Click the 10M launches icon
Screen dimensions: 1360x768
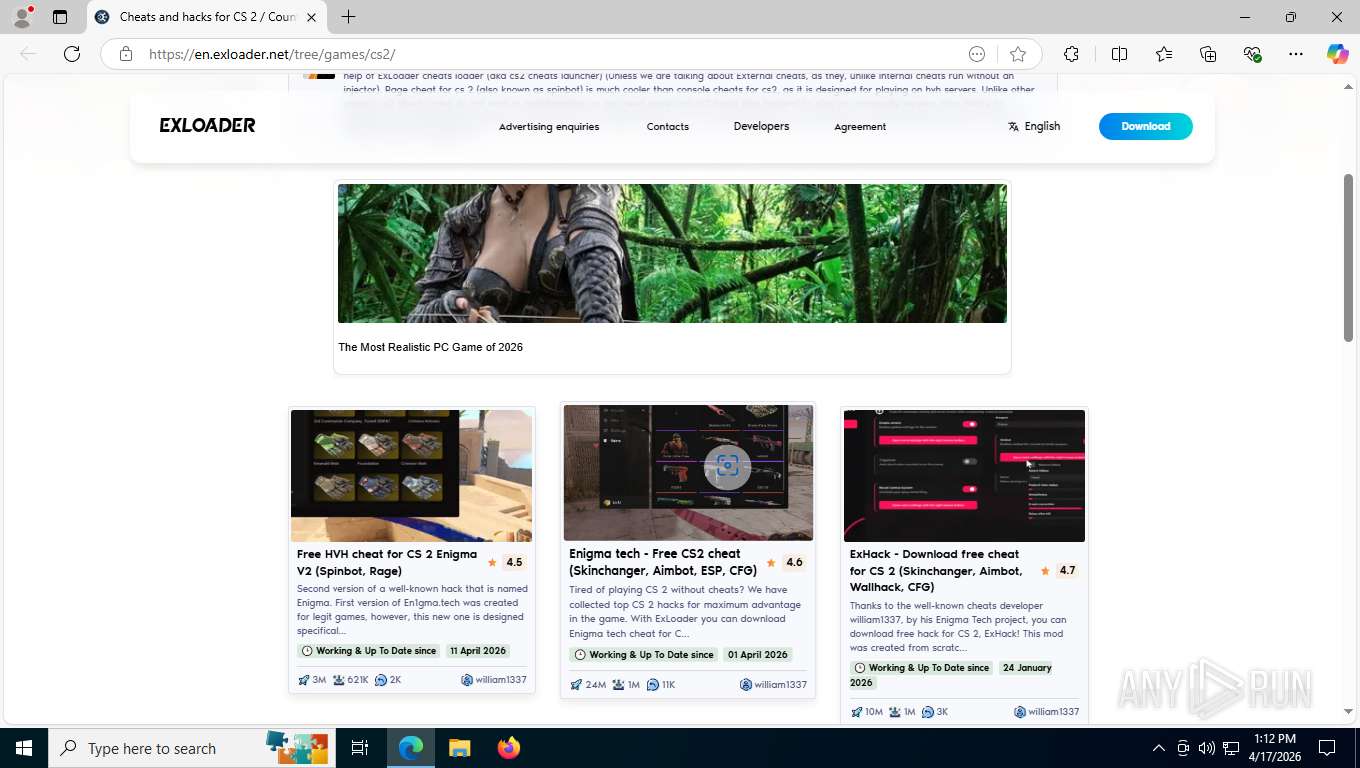pos(857,712)
